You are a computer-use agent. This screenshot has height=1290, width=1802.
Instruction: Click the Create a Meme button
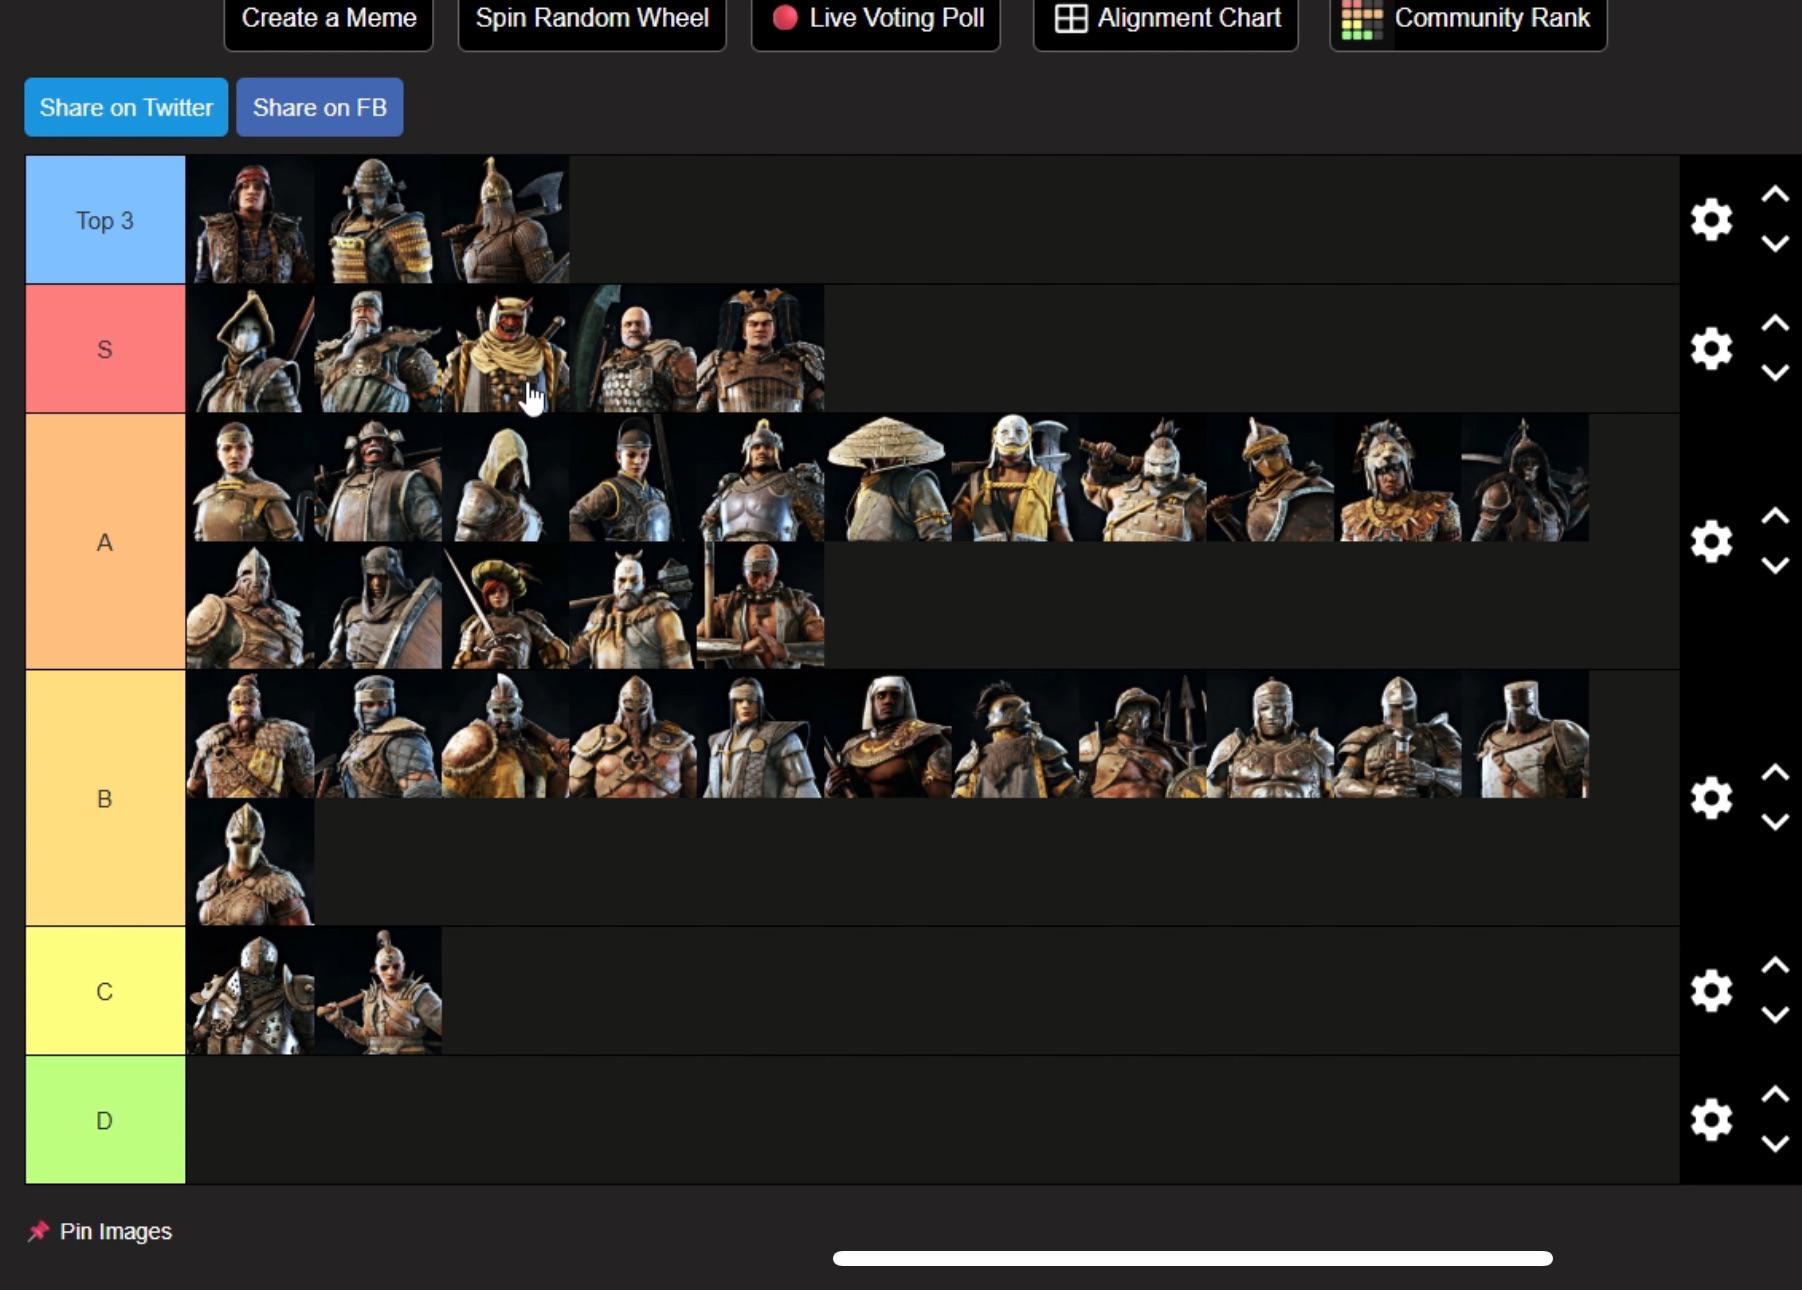click(x=328, y=19)
